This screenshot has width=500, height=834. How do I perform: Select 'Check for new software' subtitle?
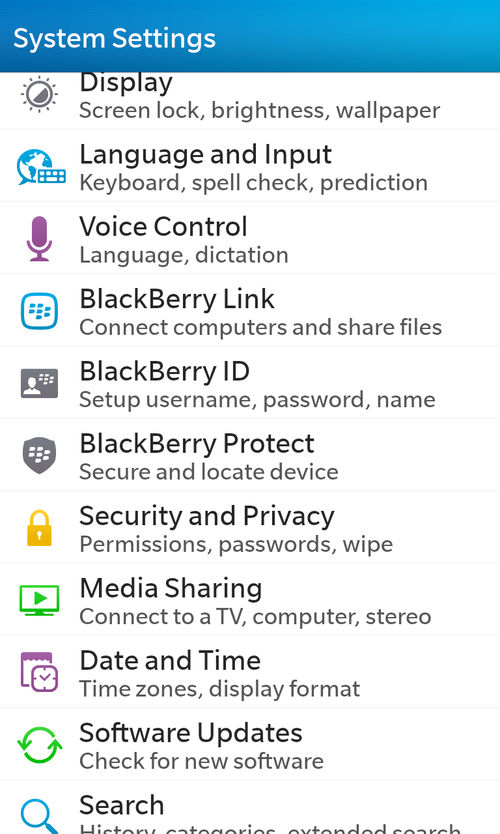click(x=202, y=761)
